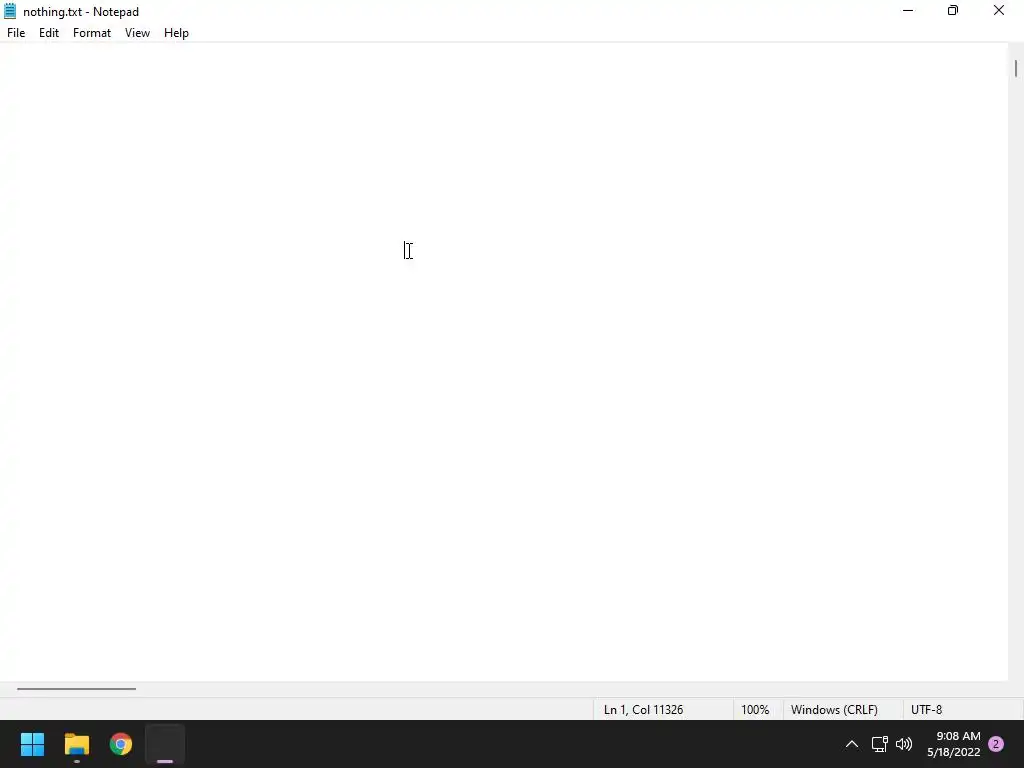Image resolution: width=1024 pixels, height=768 pixels.
Task: Open the volume speaker tray icon
Action: 904,744
